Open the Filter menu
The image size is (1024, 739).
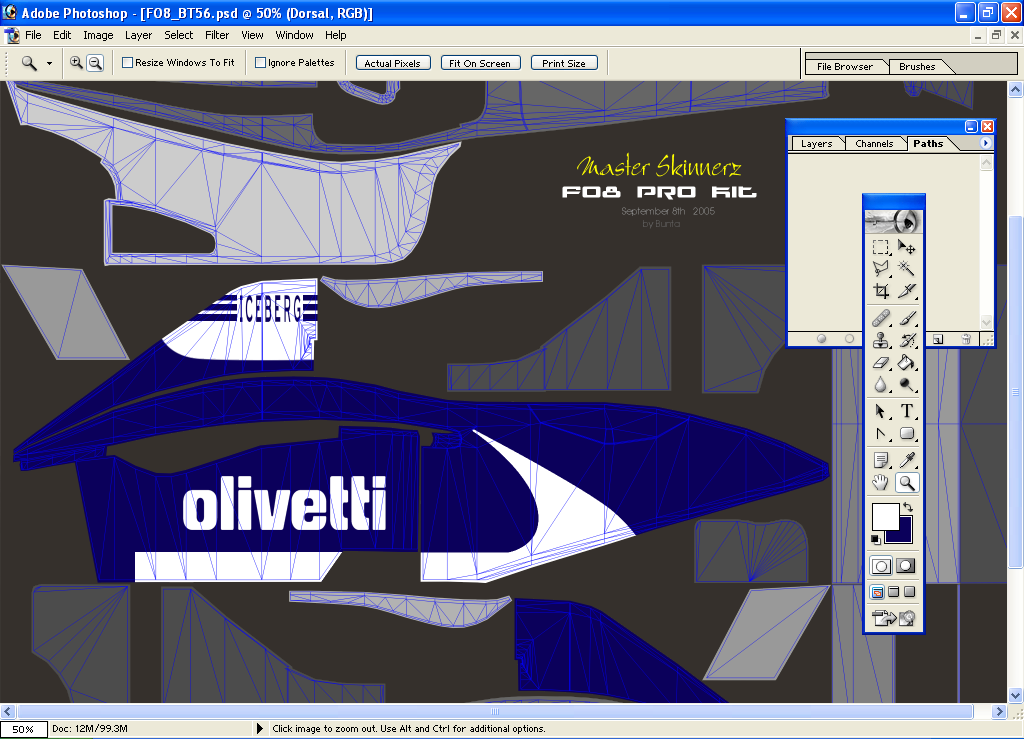[217, 35]
